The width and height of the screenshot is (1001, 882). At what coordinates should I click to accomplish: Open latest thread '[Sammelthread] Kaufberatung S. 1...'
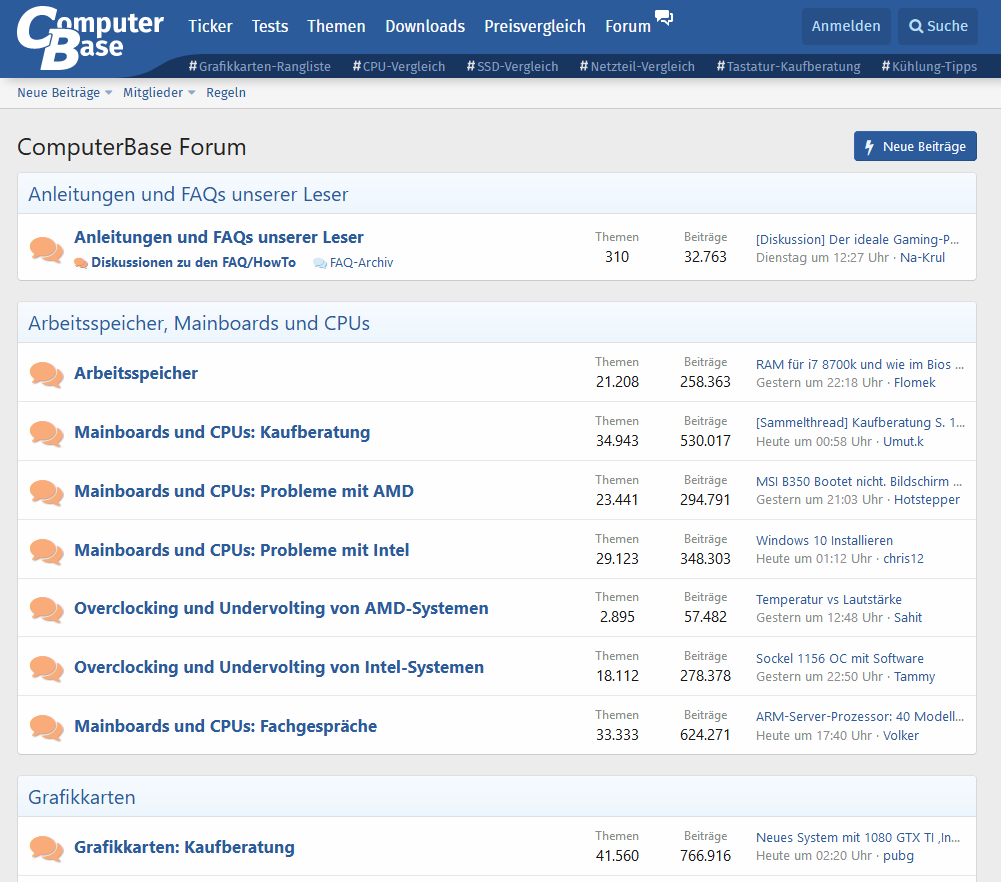[x=861, y=422]
